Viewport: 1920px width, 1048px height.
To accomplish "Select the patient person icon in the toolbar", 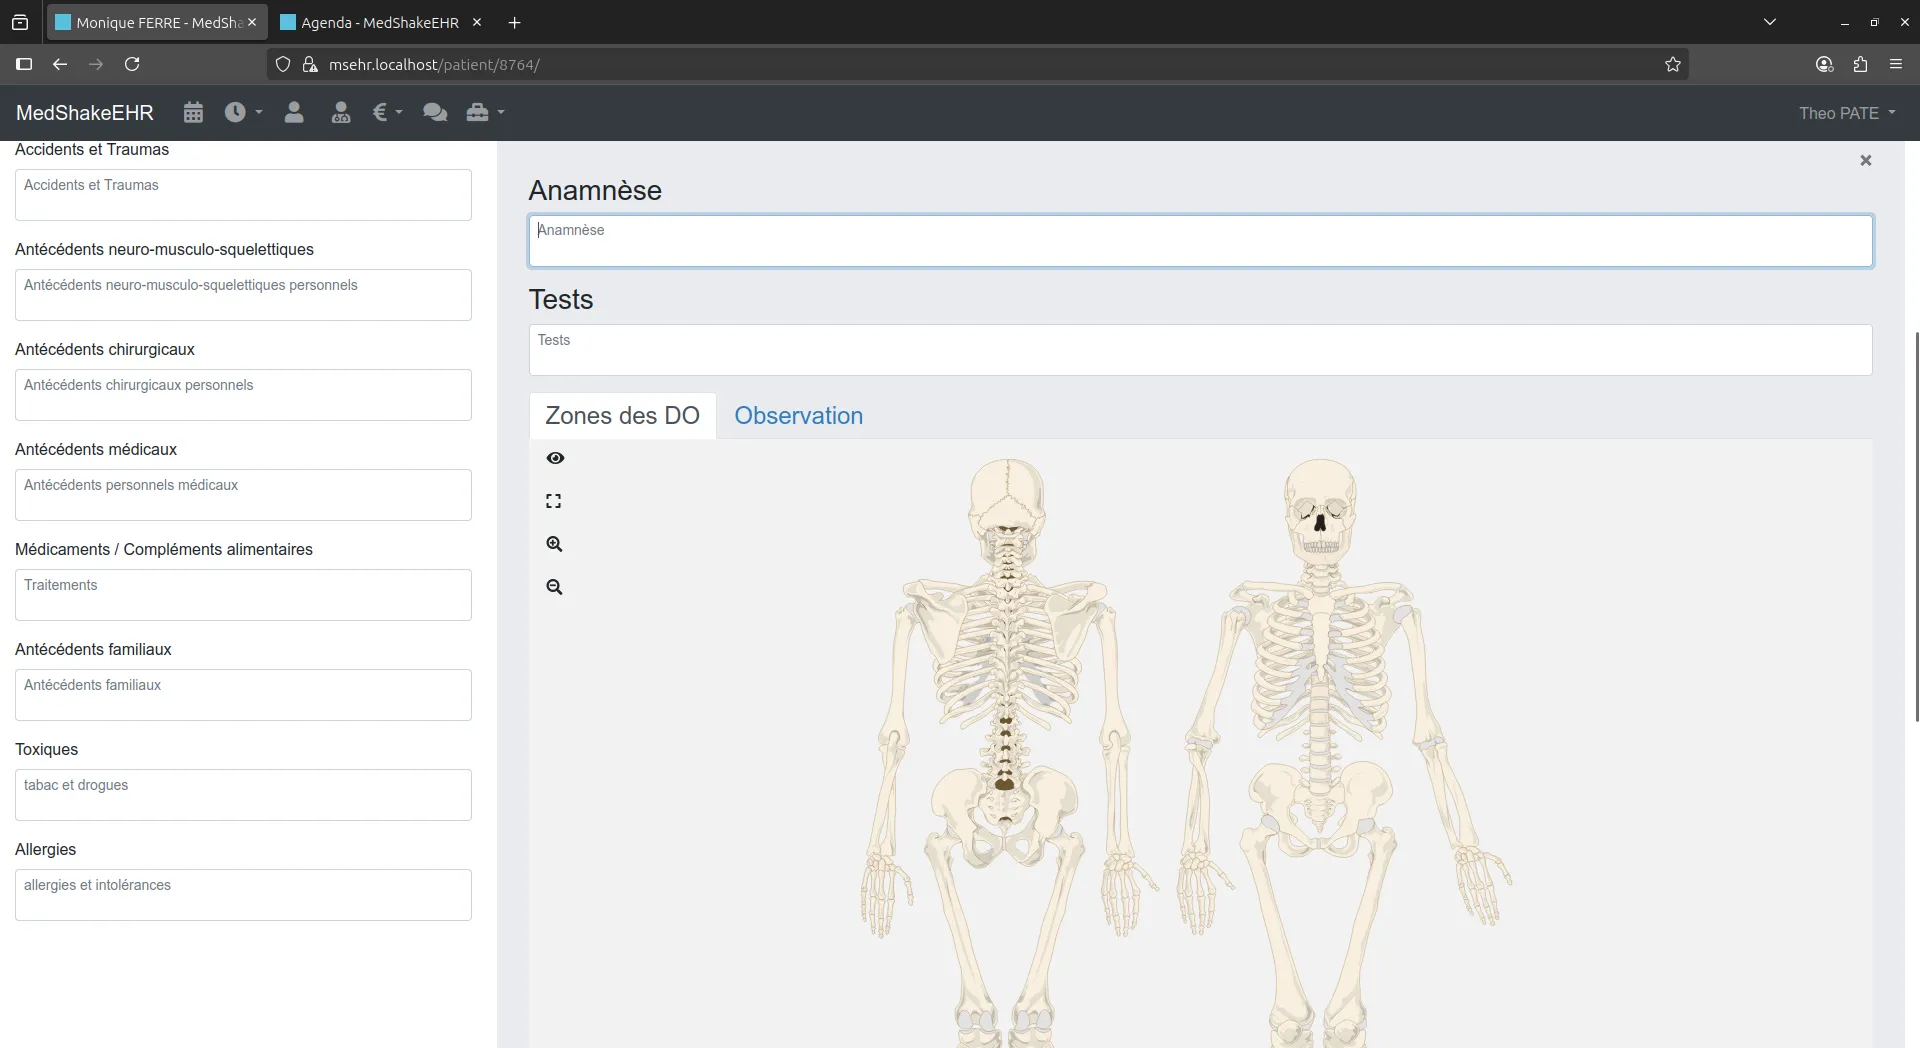I will tap(293, 112).
